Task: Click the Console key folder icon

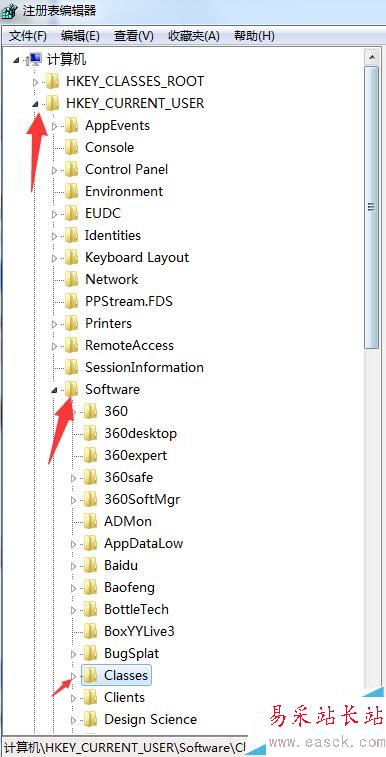Action: (71, 147)
